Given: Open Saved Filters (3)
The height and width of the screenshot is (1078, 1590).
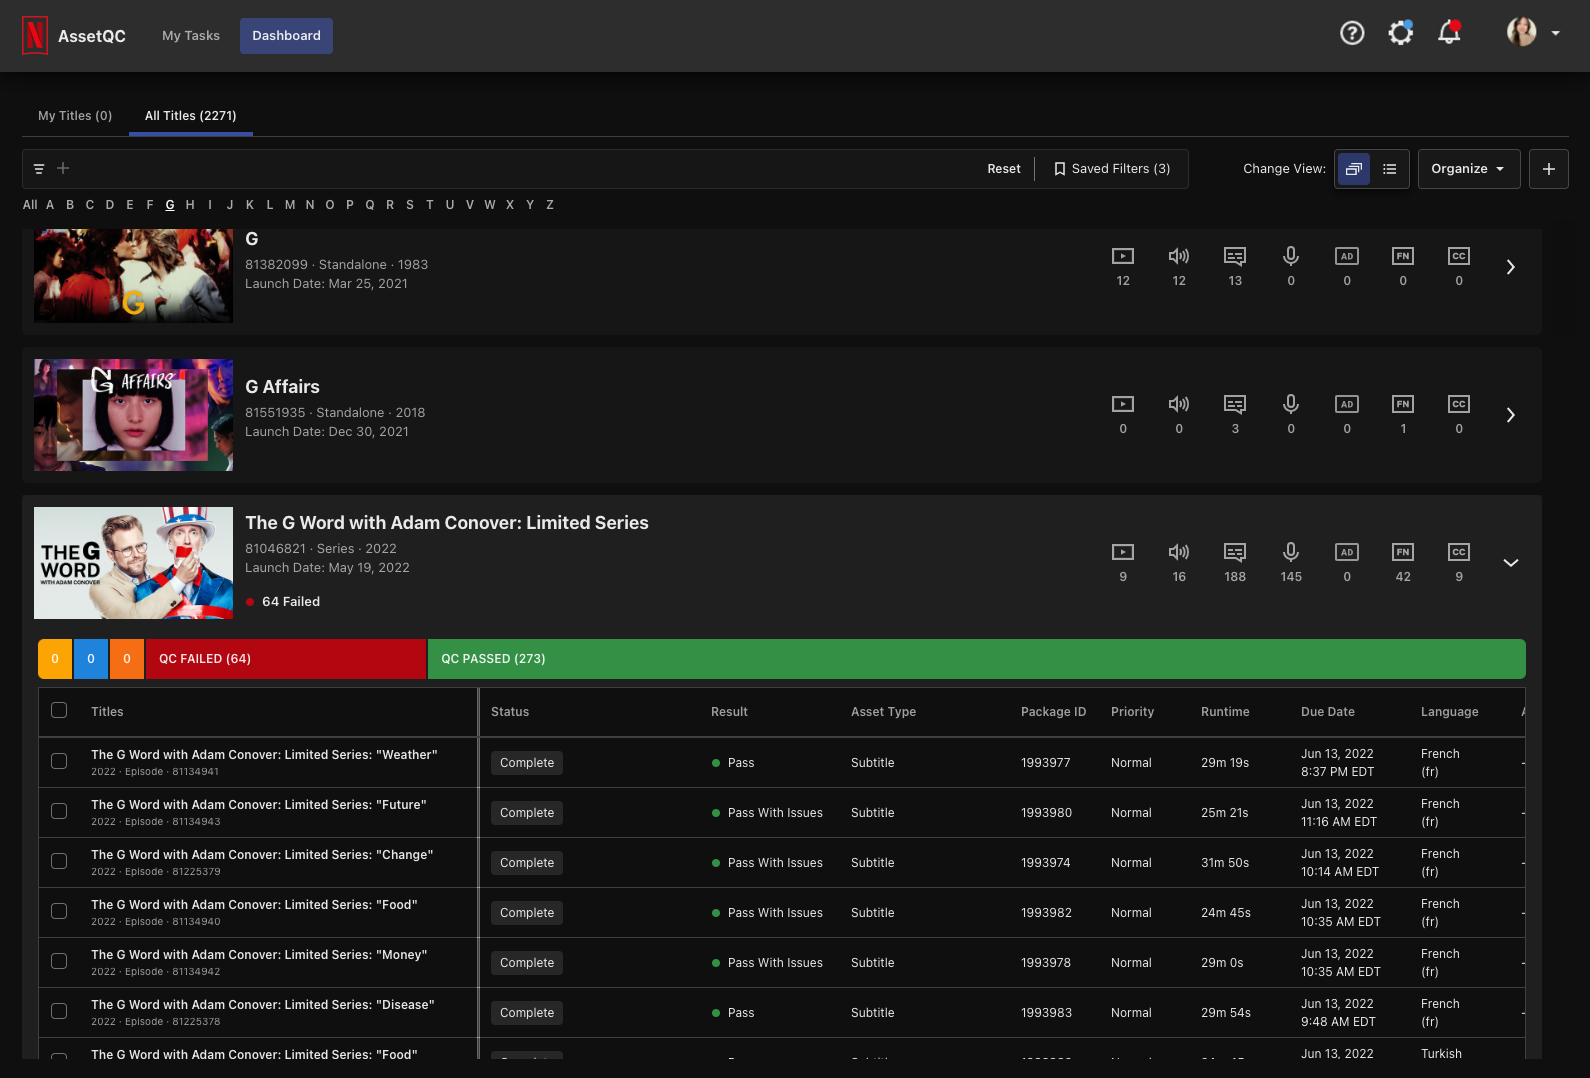Looking at the screenshot, I should click(1112, 169).
